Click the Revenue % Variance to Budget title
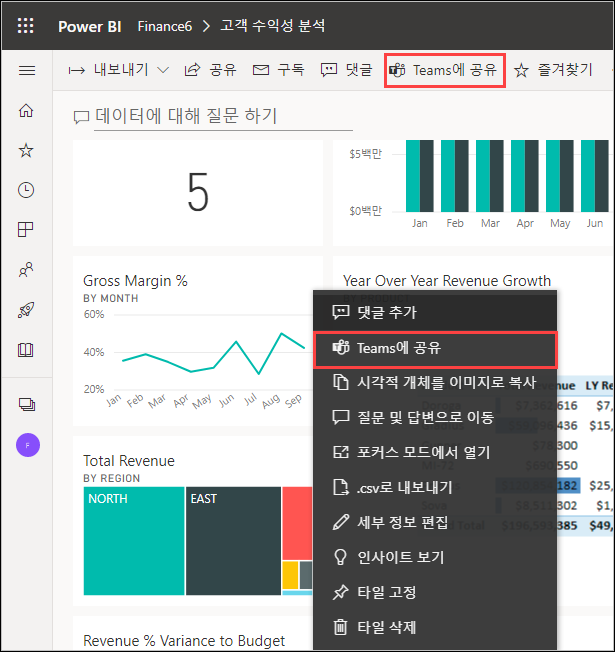Viewport: 615px width, 652px height. (x=184, y=641)
